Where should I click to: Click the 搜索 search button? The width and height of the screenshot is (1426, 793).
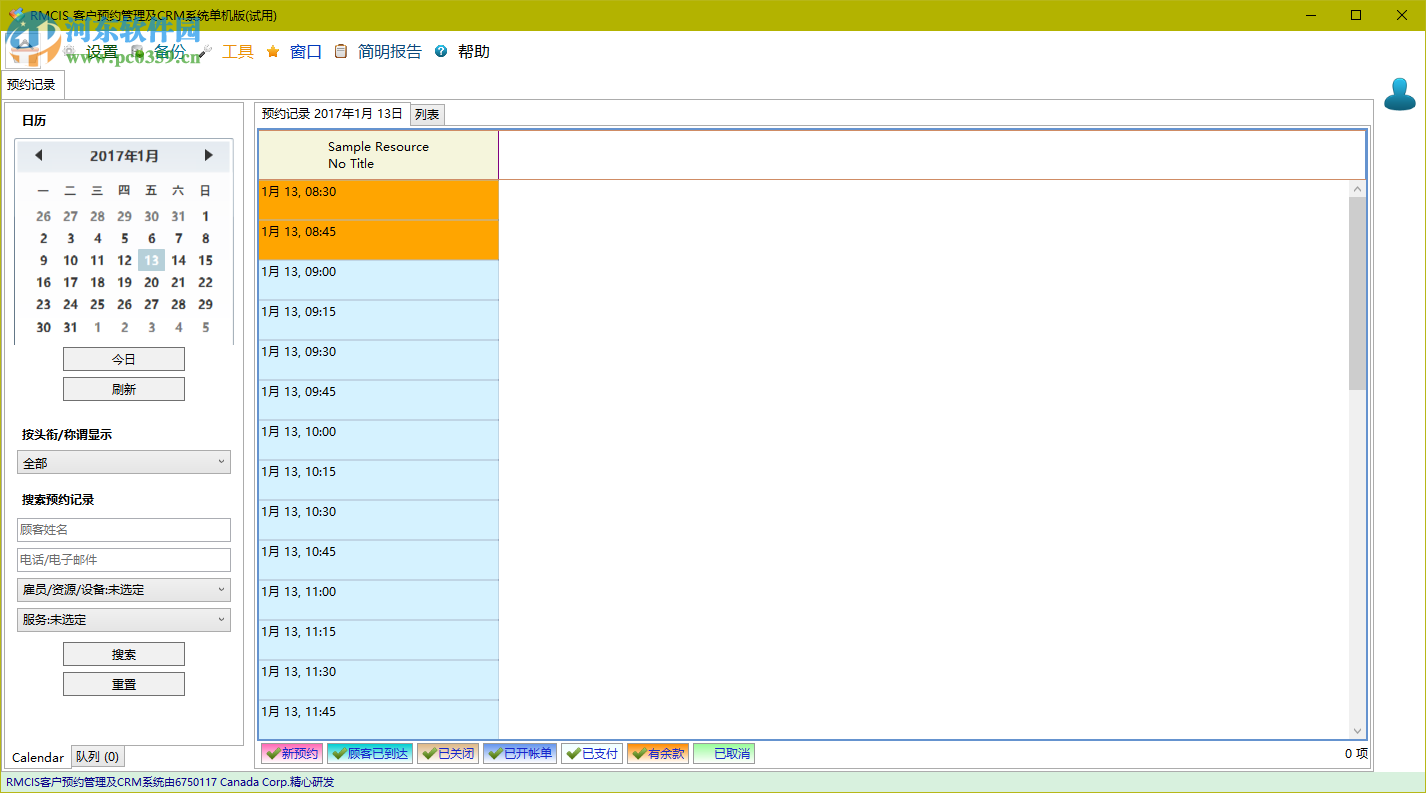click(x=124, y=654)
